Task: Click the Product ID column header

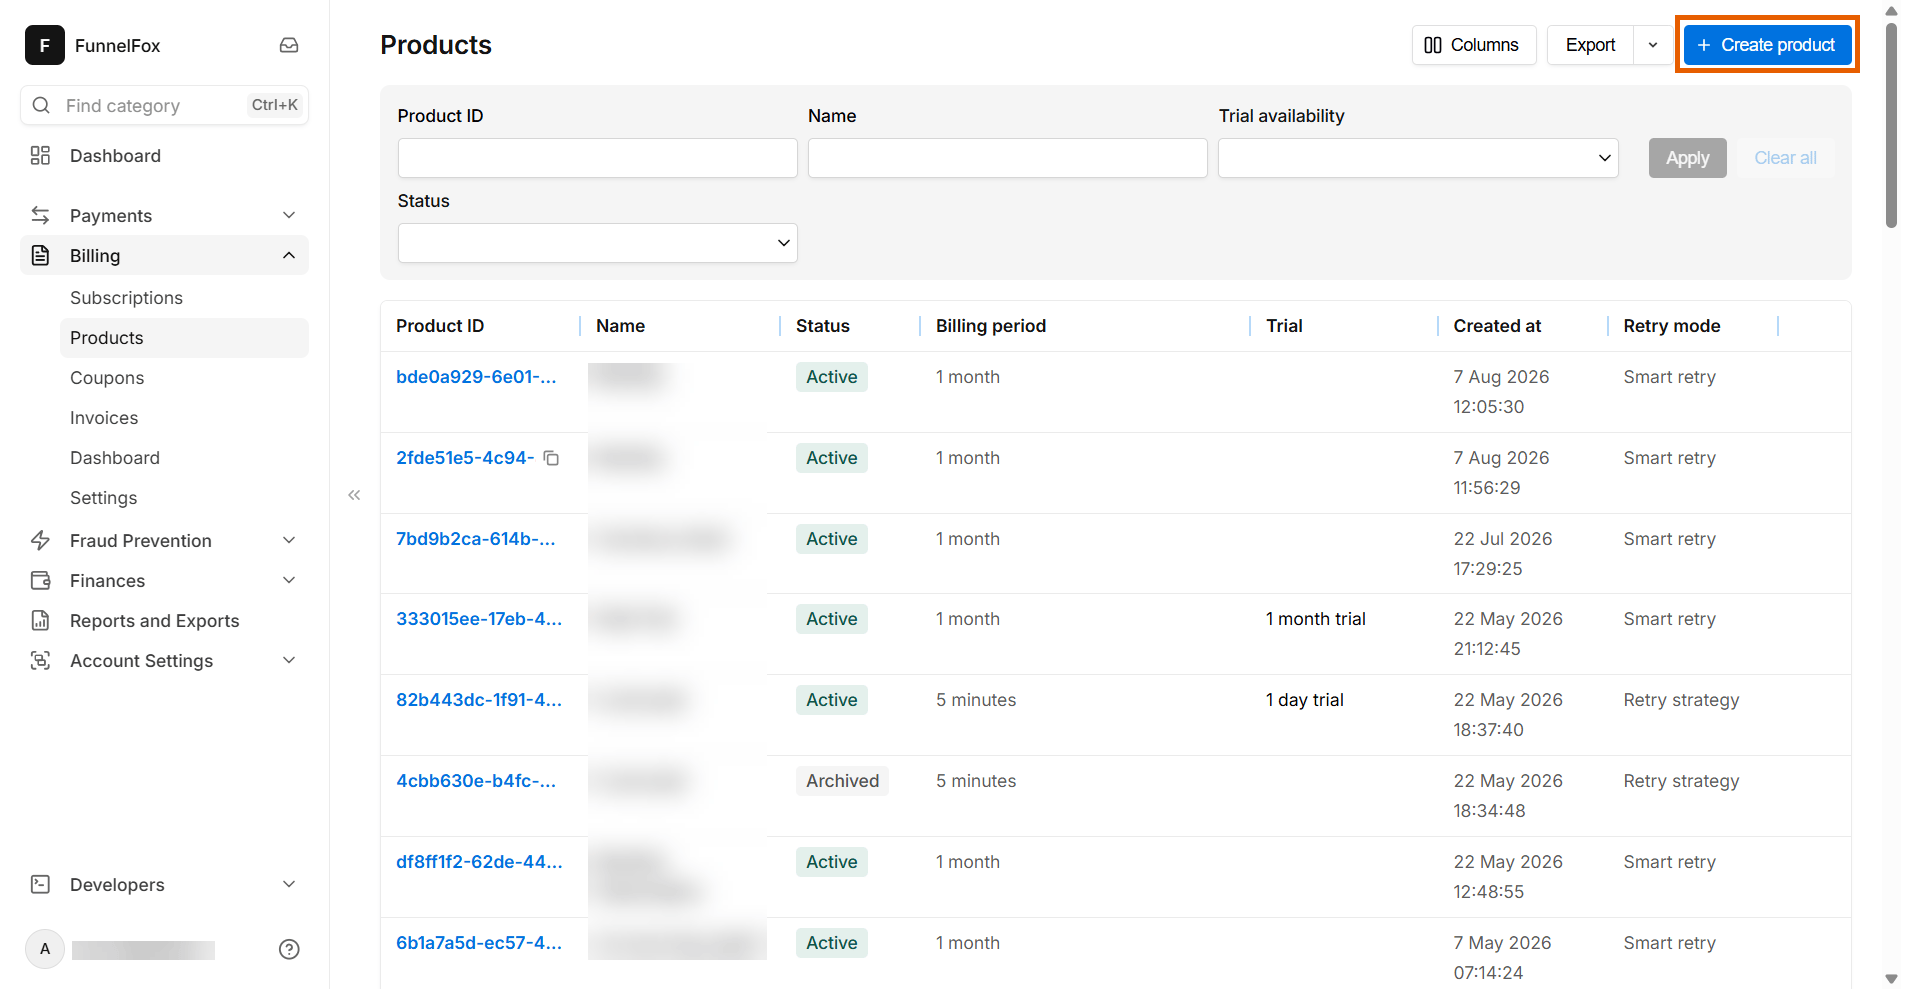Action: coord(440,326)
